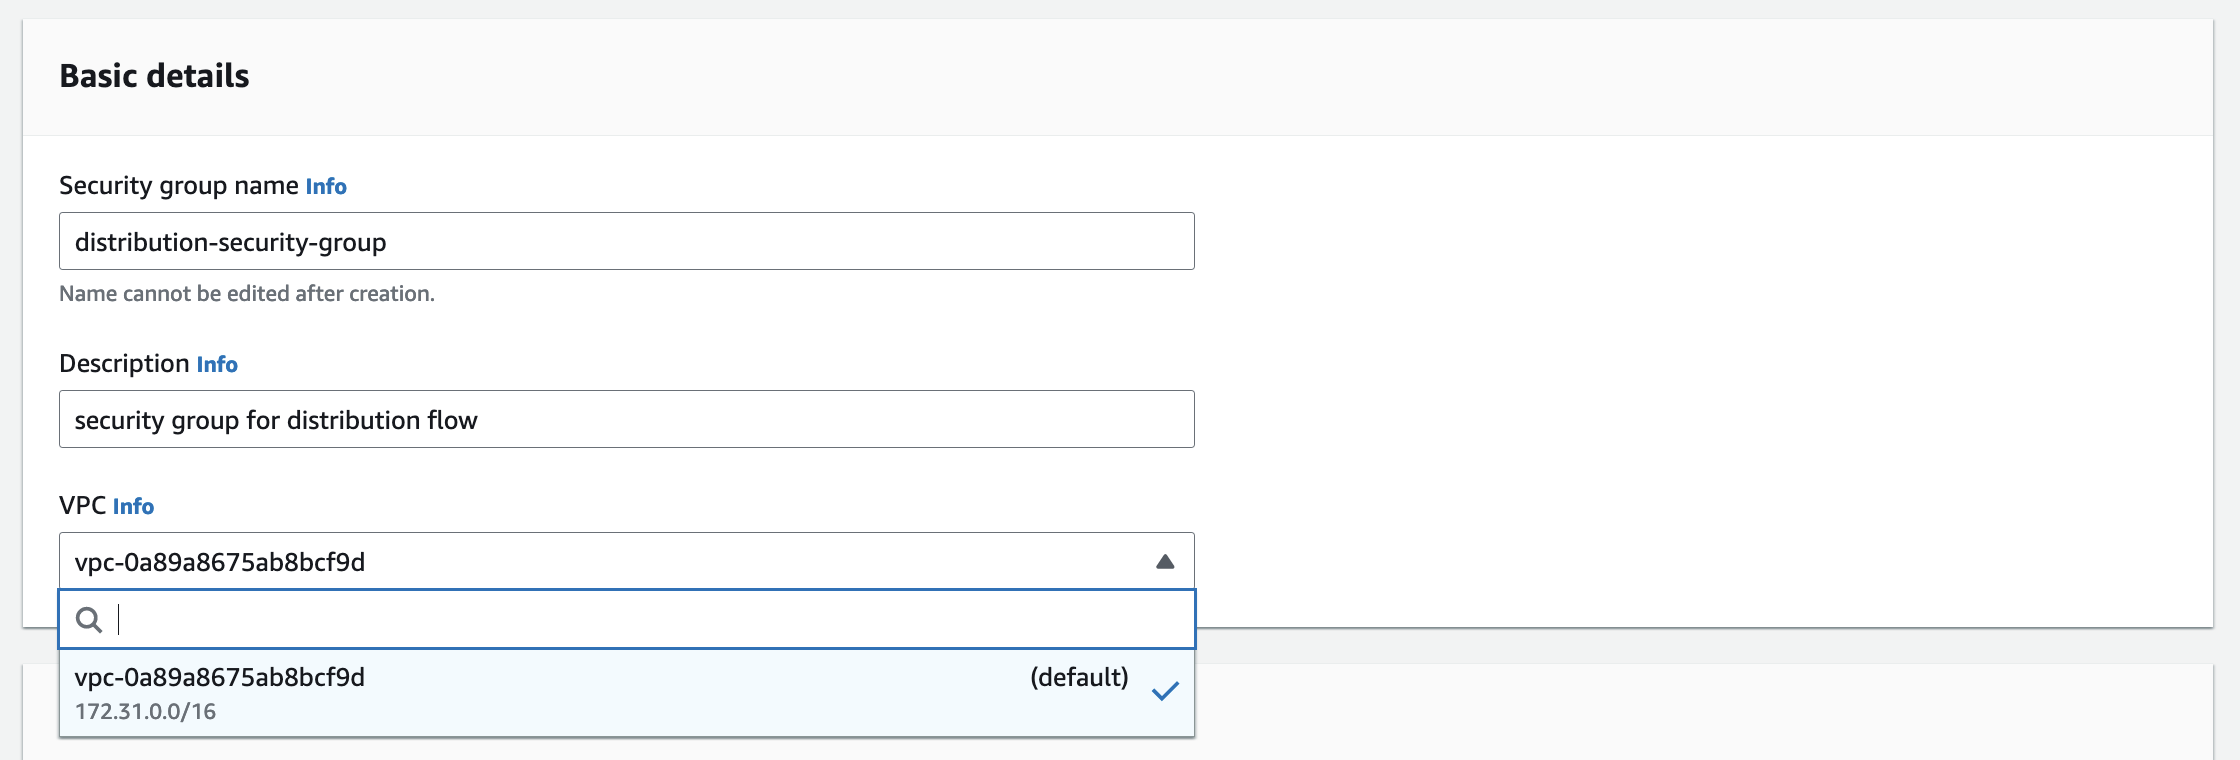Open Info link beside VPC label
This screenshot has height=760, width=2240.
coord(133,507)
